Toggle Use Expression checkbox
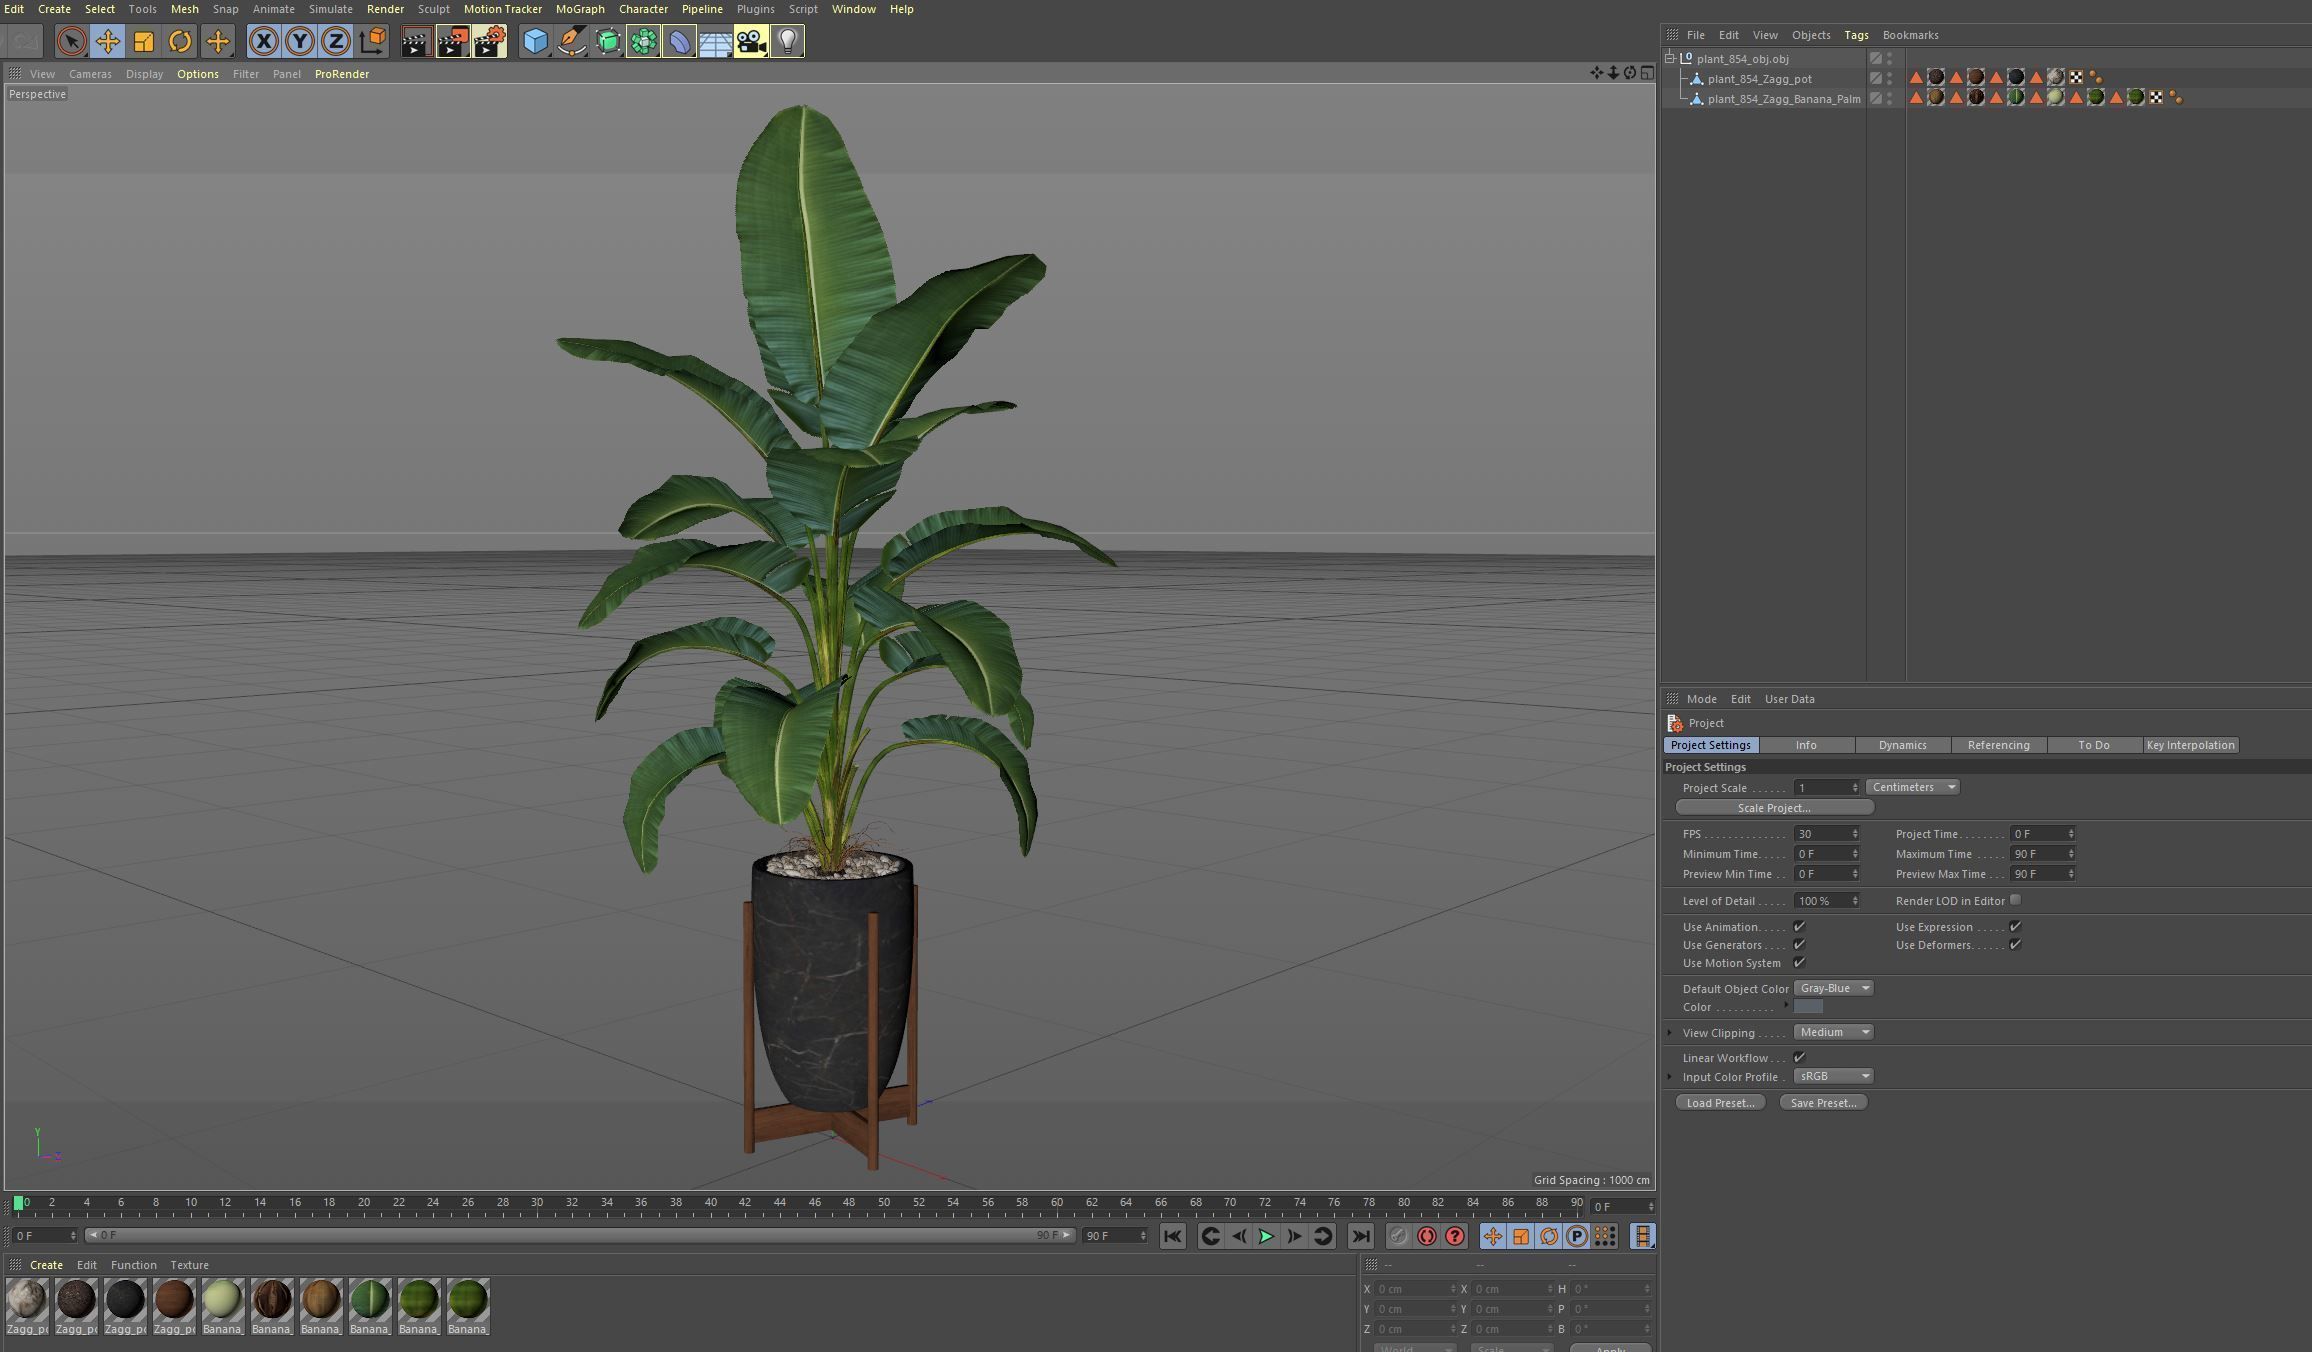This screenshot has width=2312, height=1352. tap(2016, 926)
